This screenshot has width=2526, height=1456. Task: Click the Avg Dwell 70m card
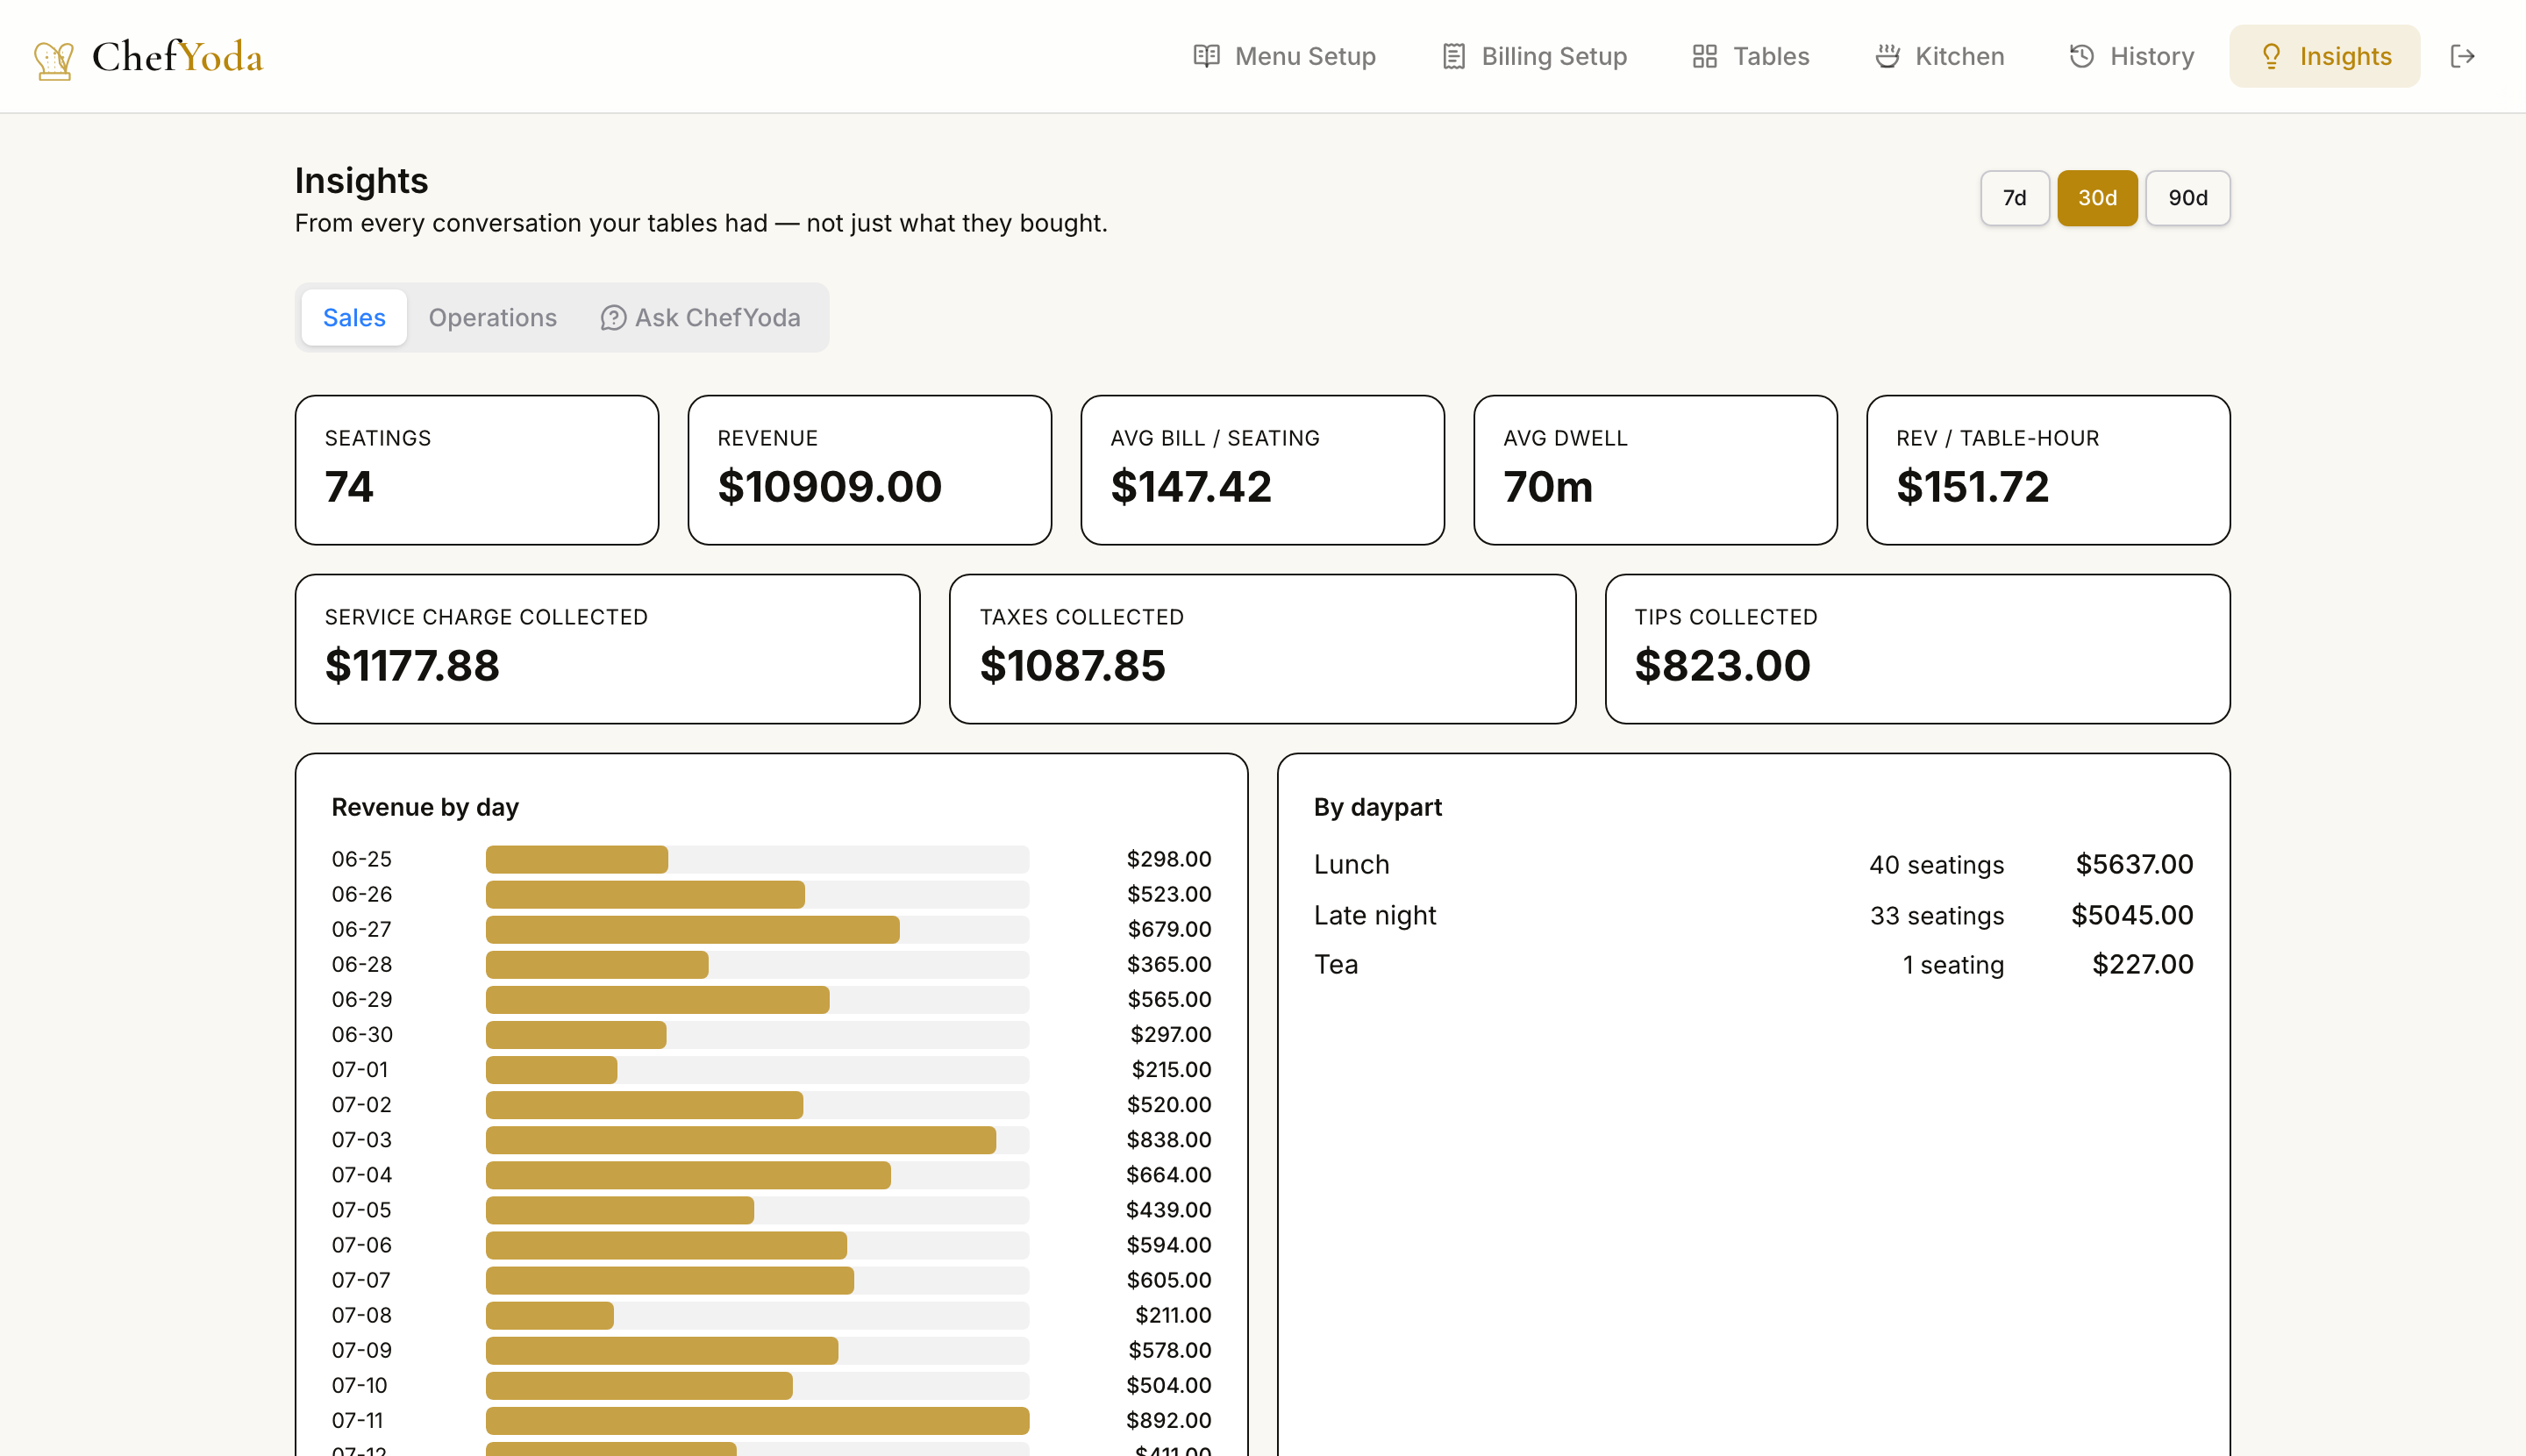[x=1655, y=470]
